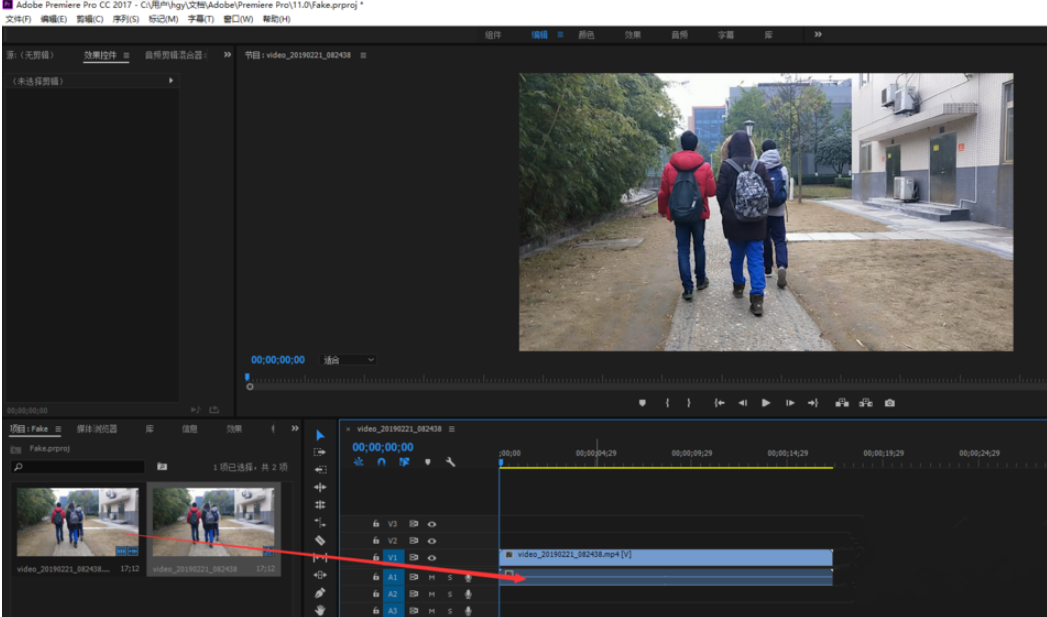Viewport: 1047px width, 617px height.
Task: Open the zoom level 适合 dropdown
Action: [x=348, y=360]
